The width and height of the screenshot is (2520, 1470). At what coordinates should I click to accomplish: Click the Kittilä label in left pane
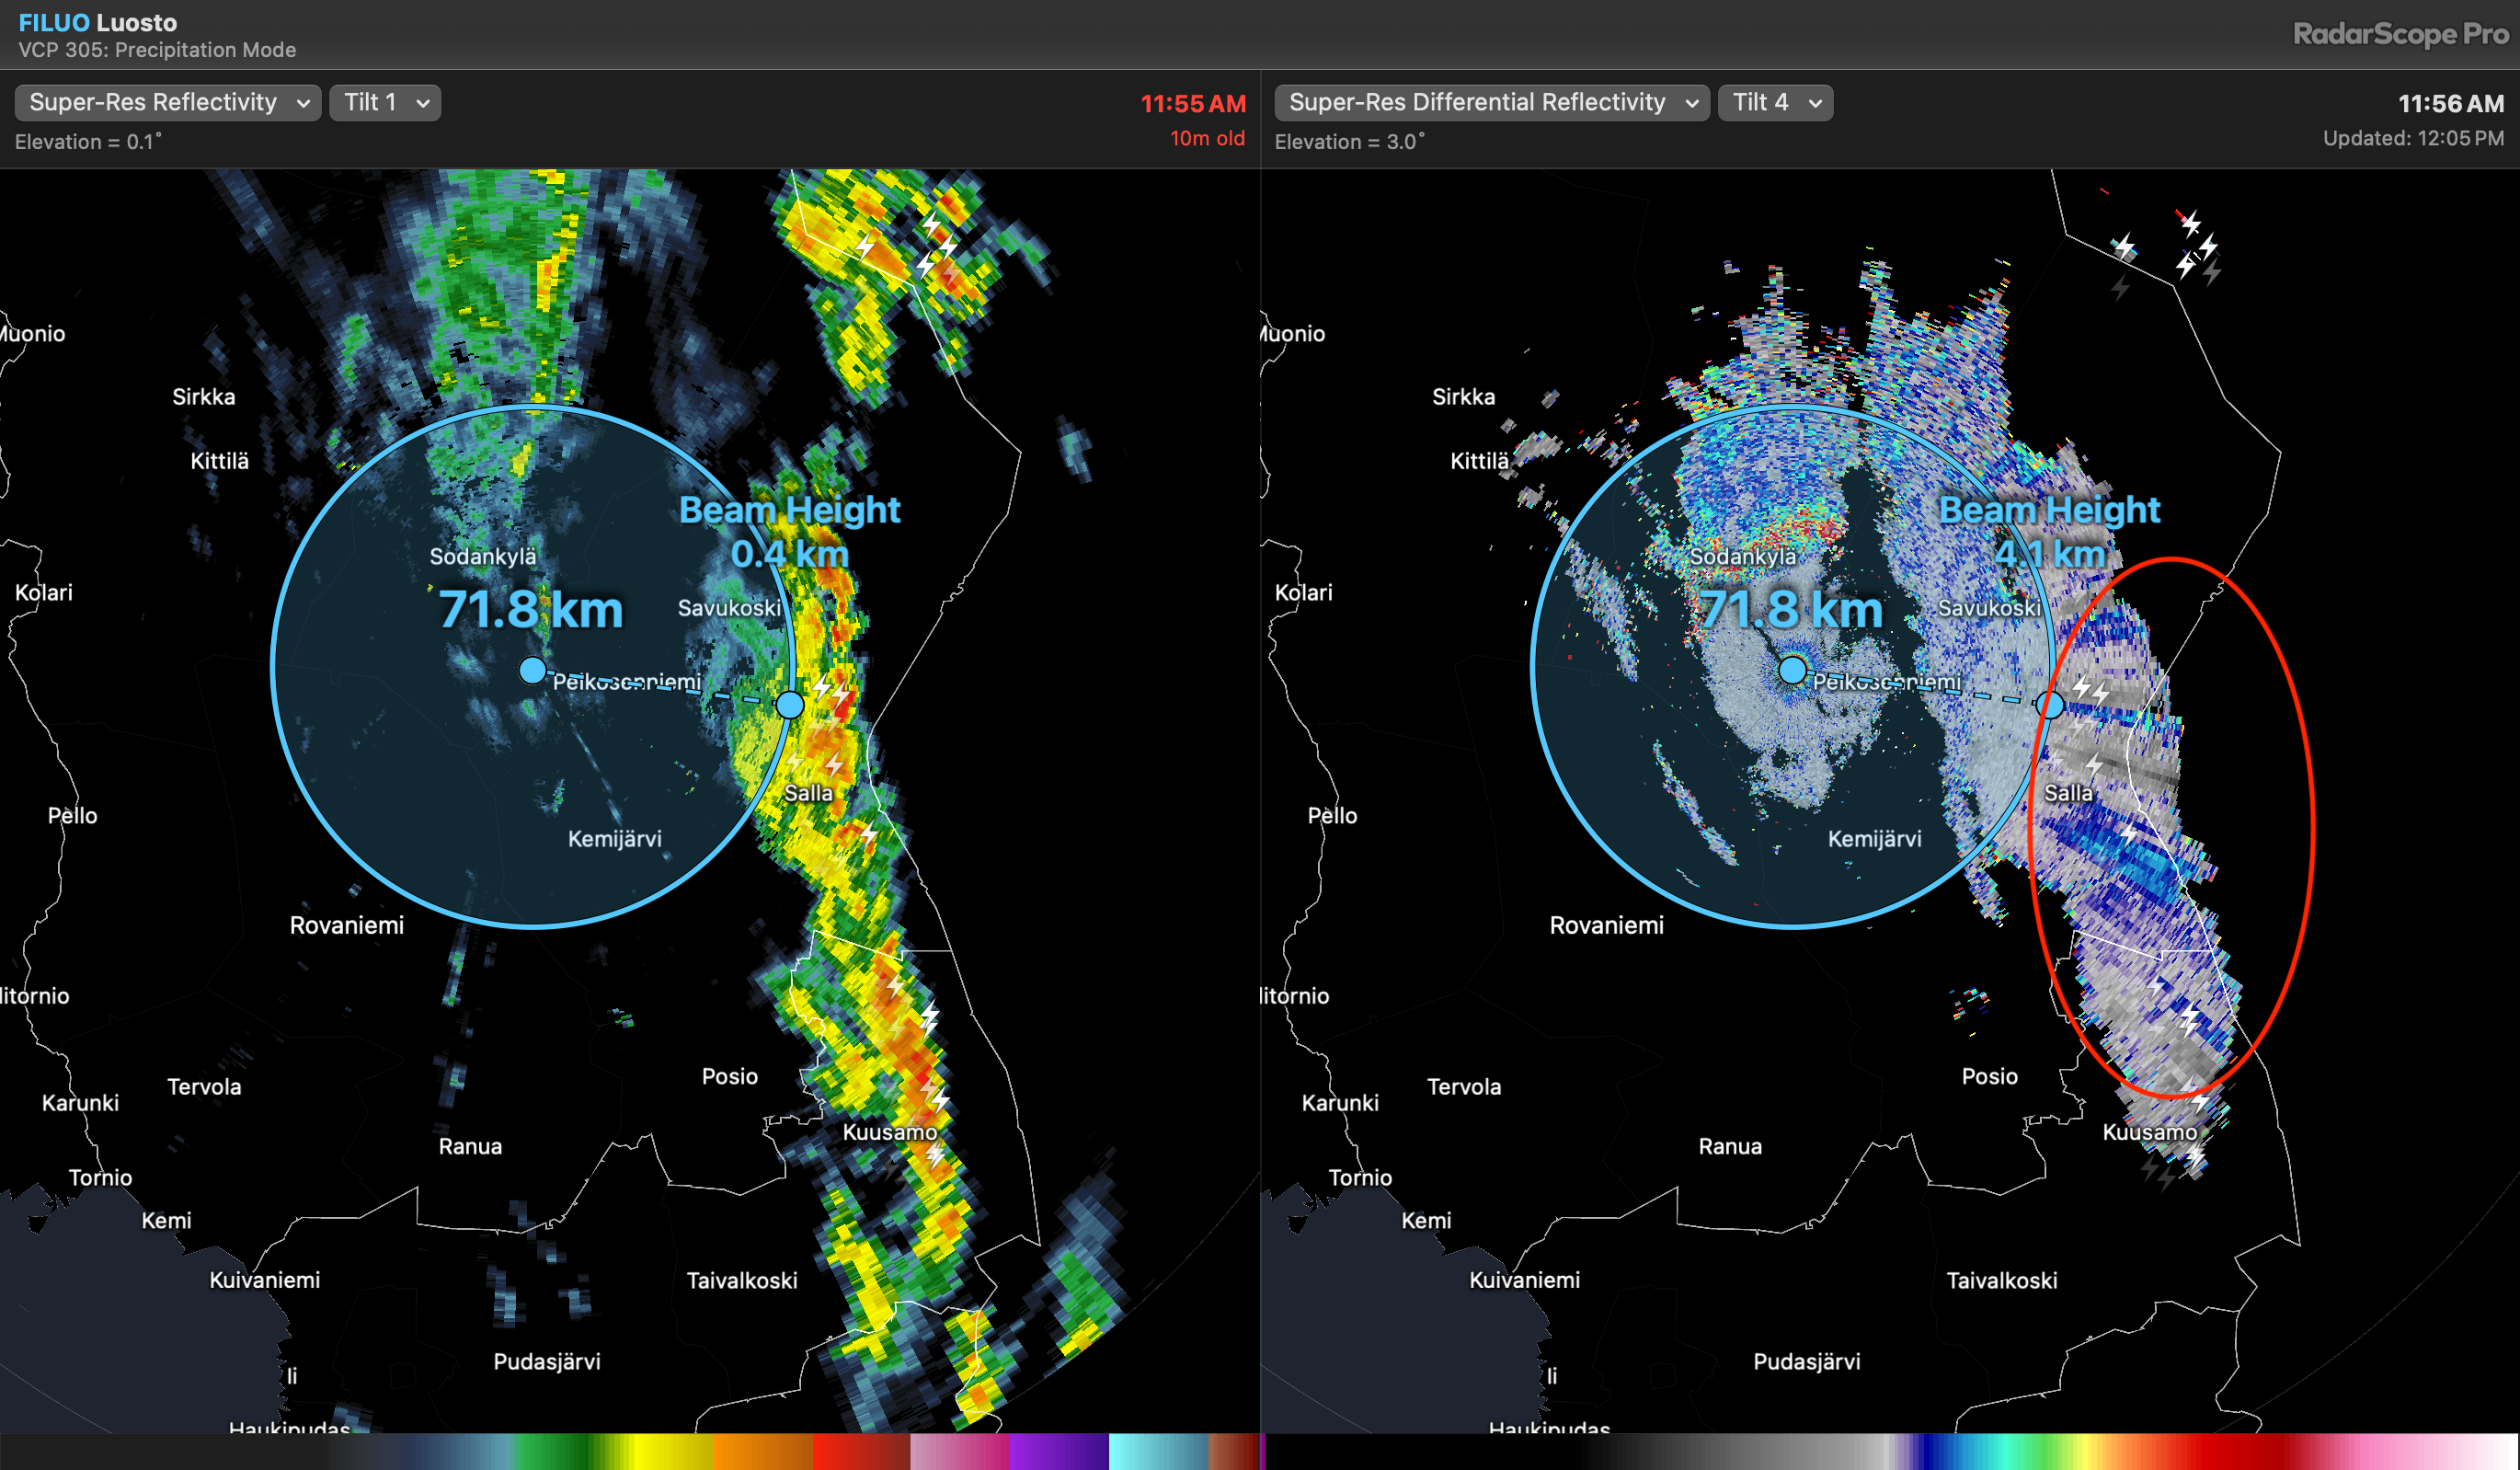(219, 461)
